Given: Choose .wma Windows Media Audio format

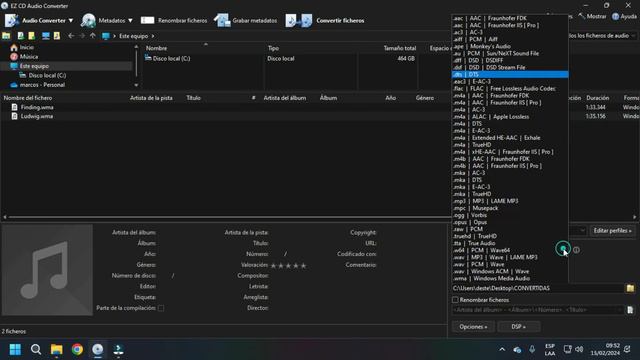Looking at the screenshot, I should [510, 279].
